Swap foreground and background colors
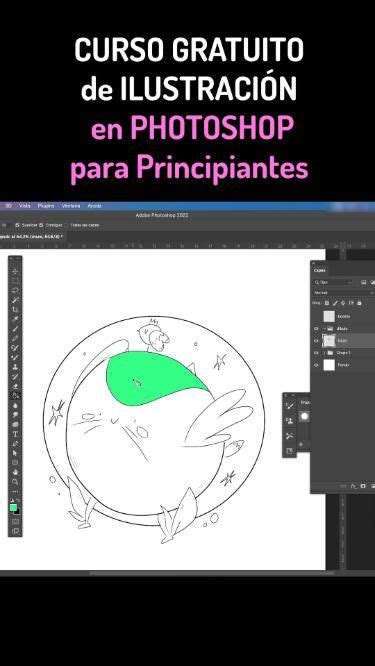Screen dimensions: 375x666 [18, 500]
